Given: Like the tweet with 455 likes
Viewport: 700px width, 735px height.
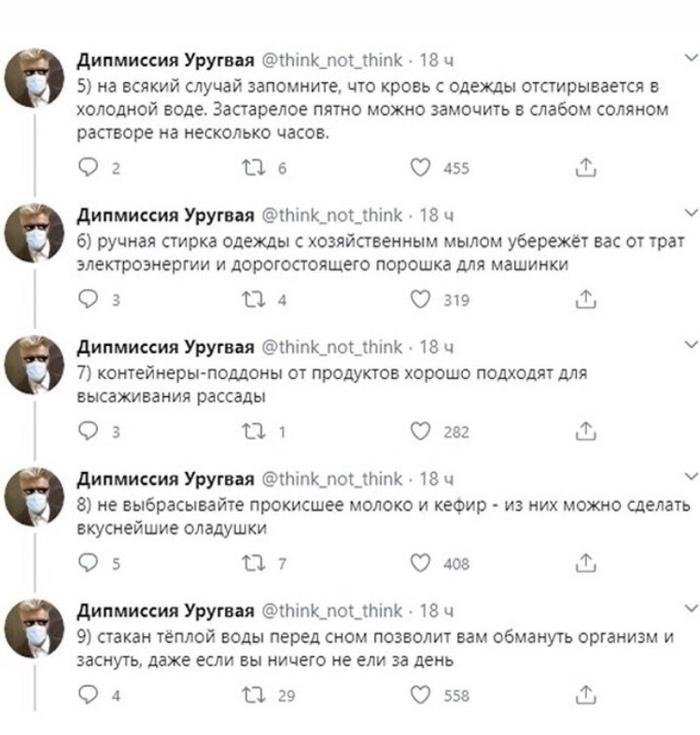Looking at the screenshot, I should click(421, 167).
